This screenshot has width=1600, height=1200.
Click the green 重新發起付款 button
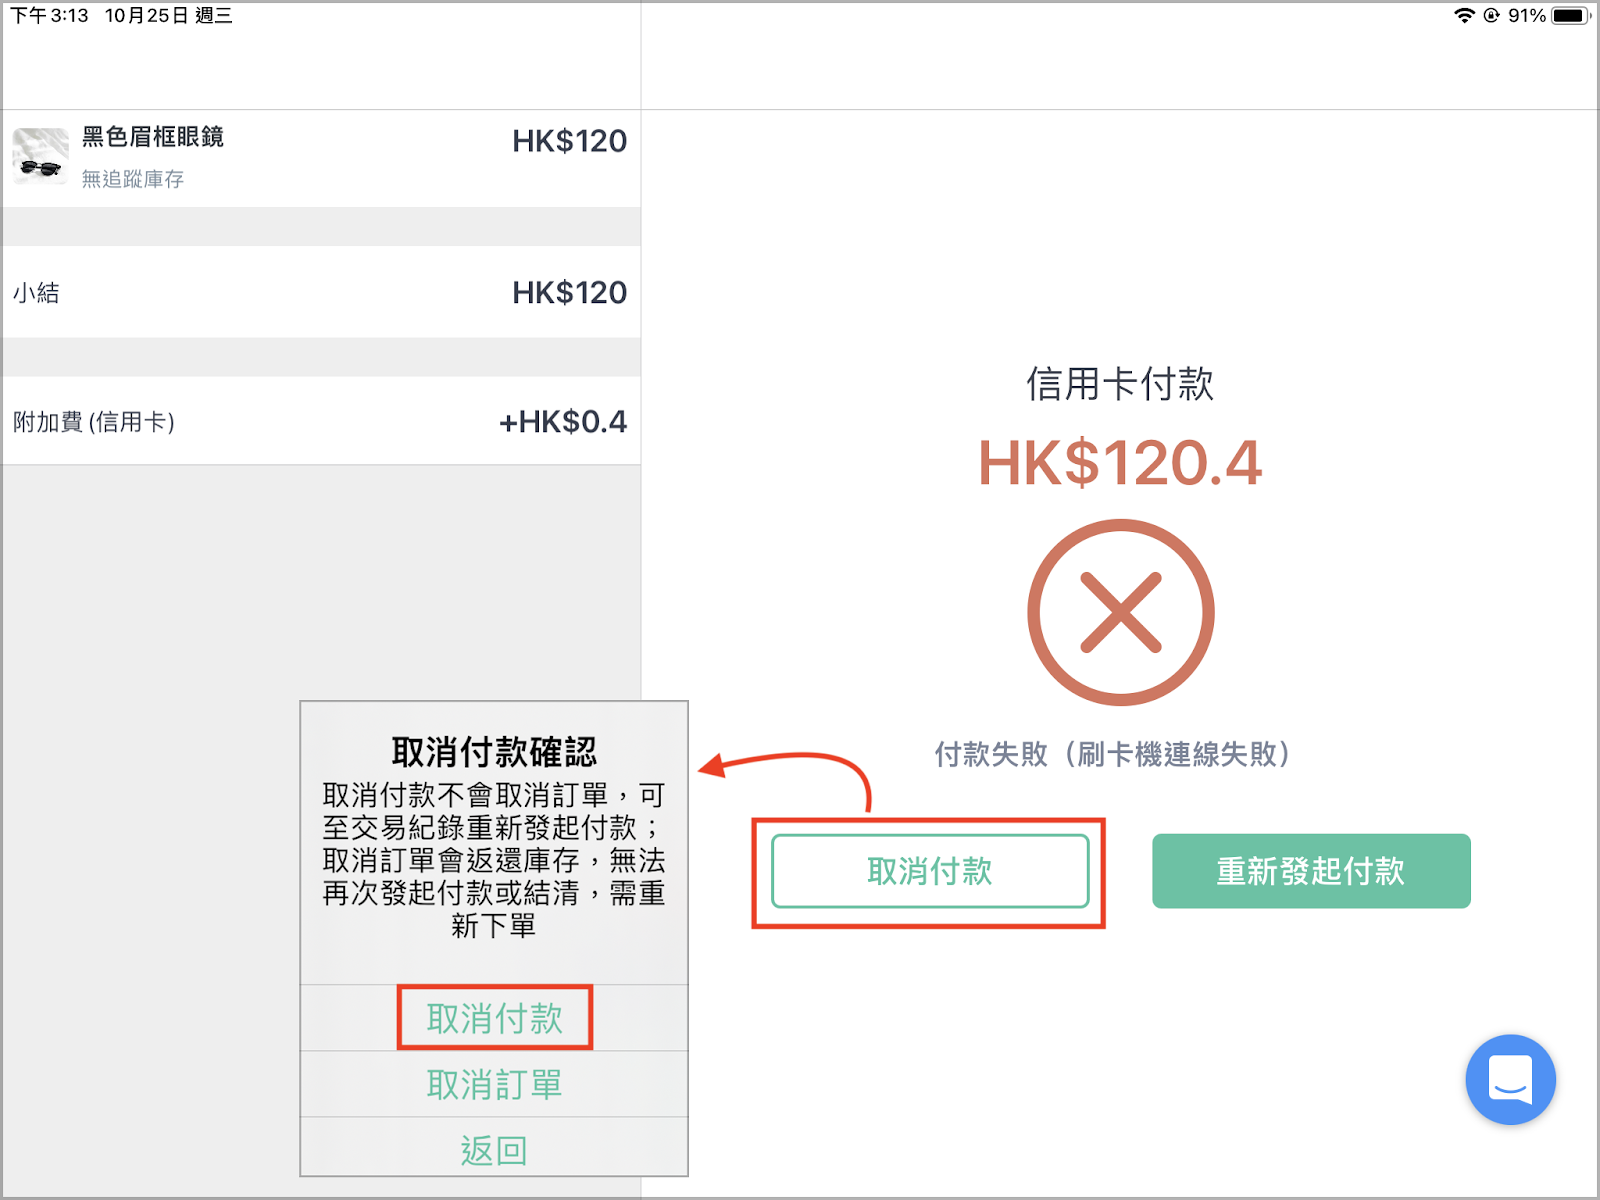pos(1311,871)
